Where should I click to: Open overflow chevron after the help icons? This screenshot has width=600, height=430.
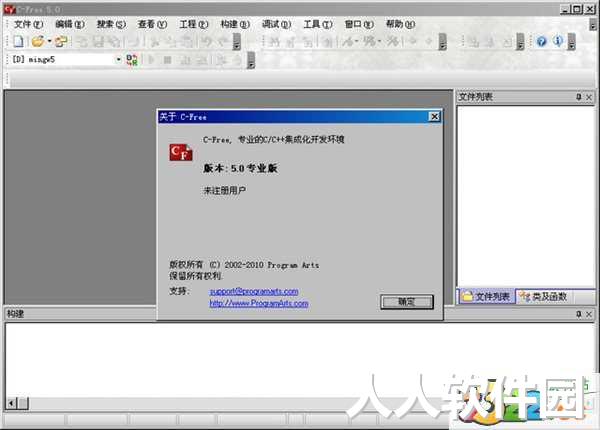571,41
